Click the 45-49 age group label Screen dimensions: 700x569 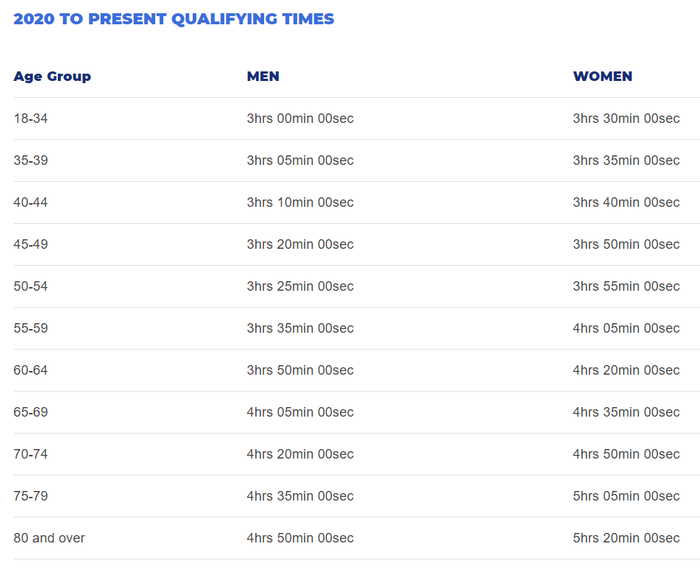pos(29,244)
